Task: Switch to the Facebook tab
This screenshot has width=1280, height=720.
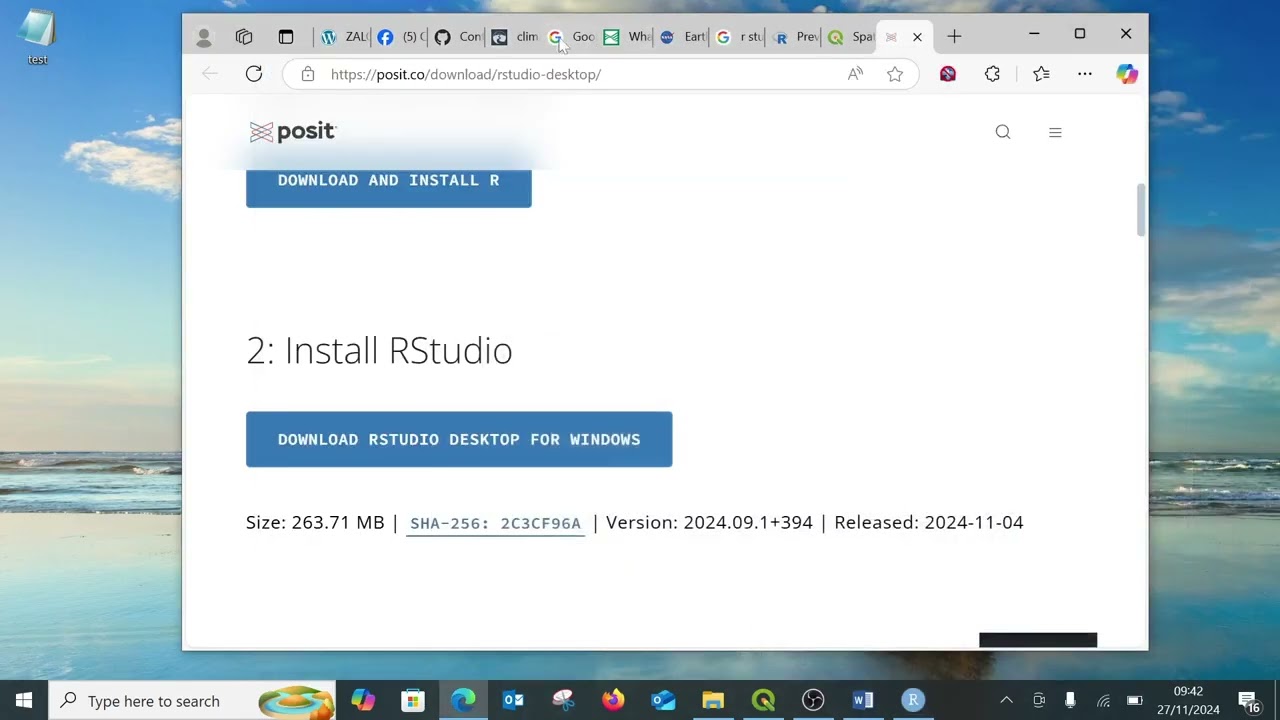Action: 400,37
